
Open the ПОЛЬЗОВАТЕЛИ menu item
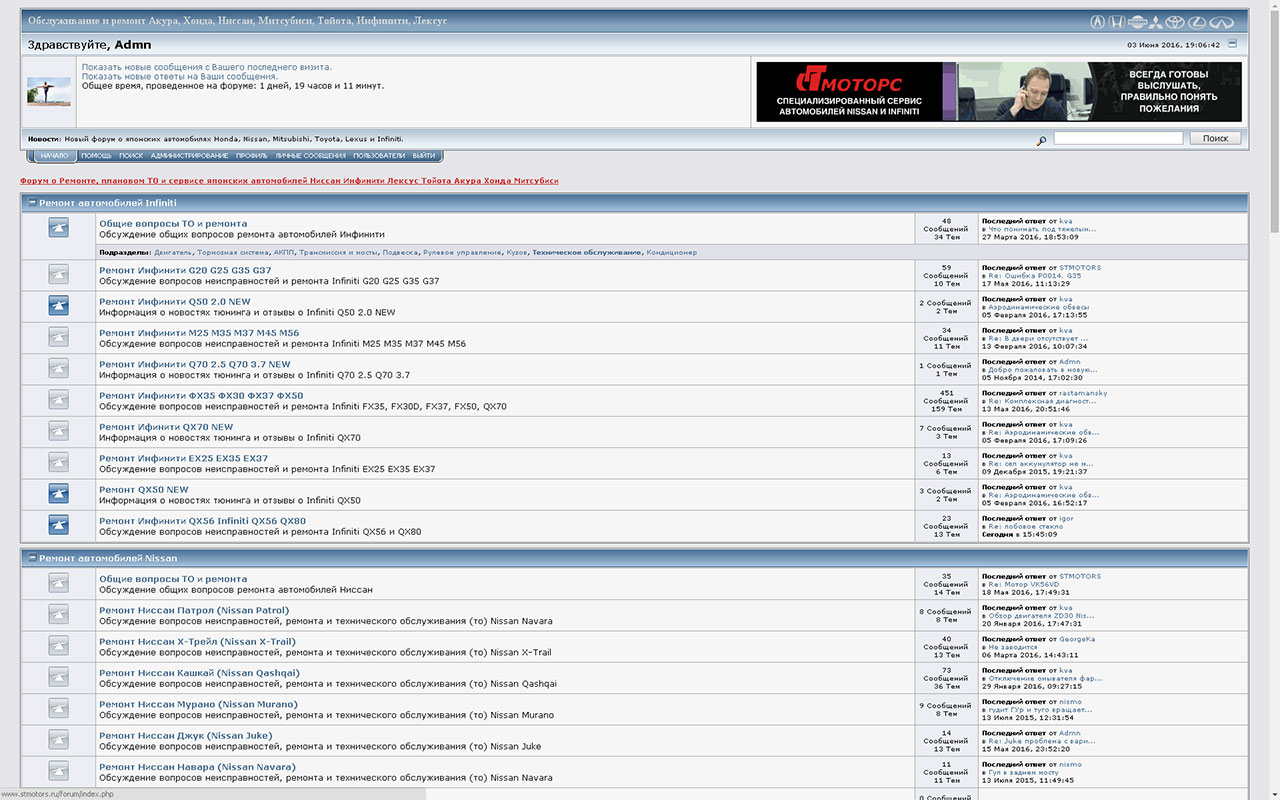379,156
